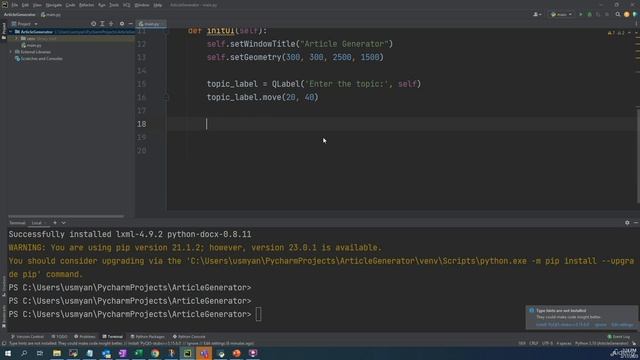
Task: Open terminal session options dropdown arrow
Action: tap(63, 223)
